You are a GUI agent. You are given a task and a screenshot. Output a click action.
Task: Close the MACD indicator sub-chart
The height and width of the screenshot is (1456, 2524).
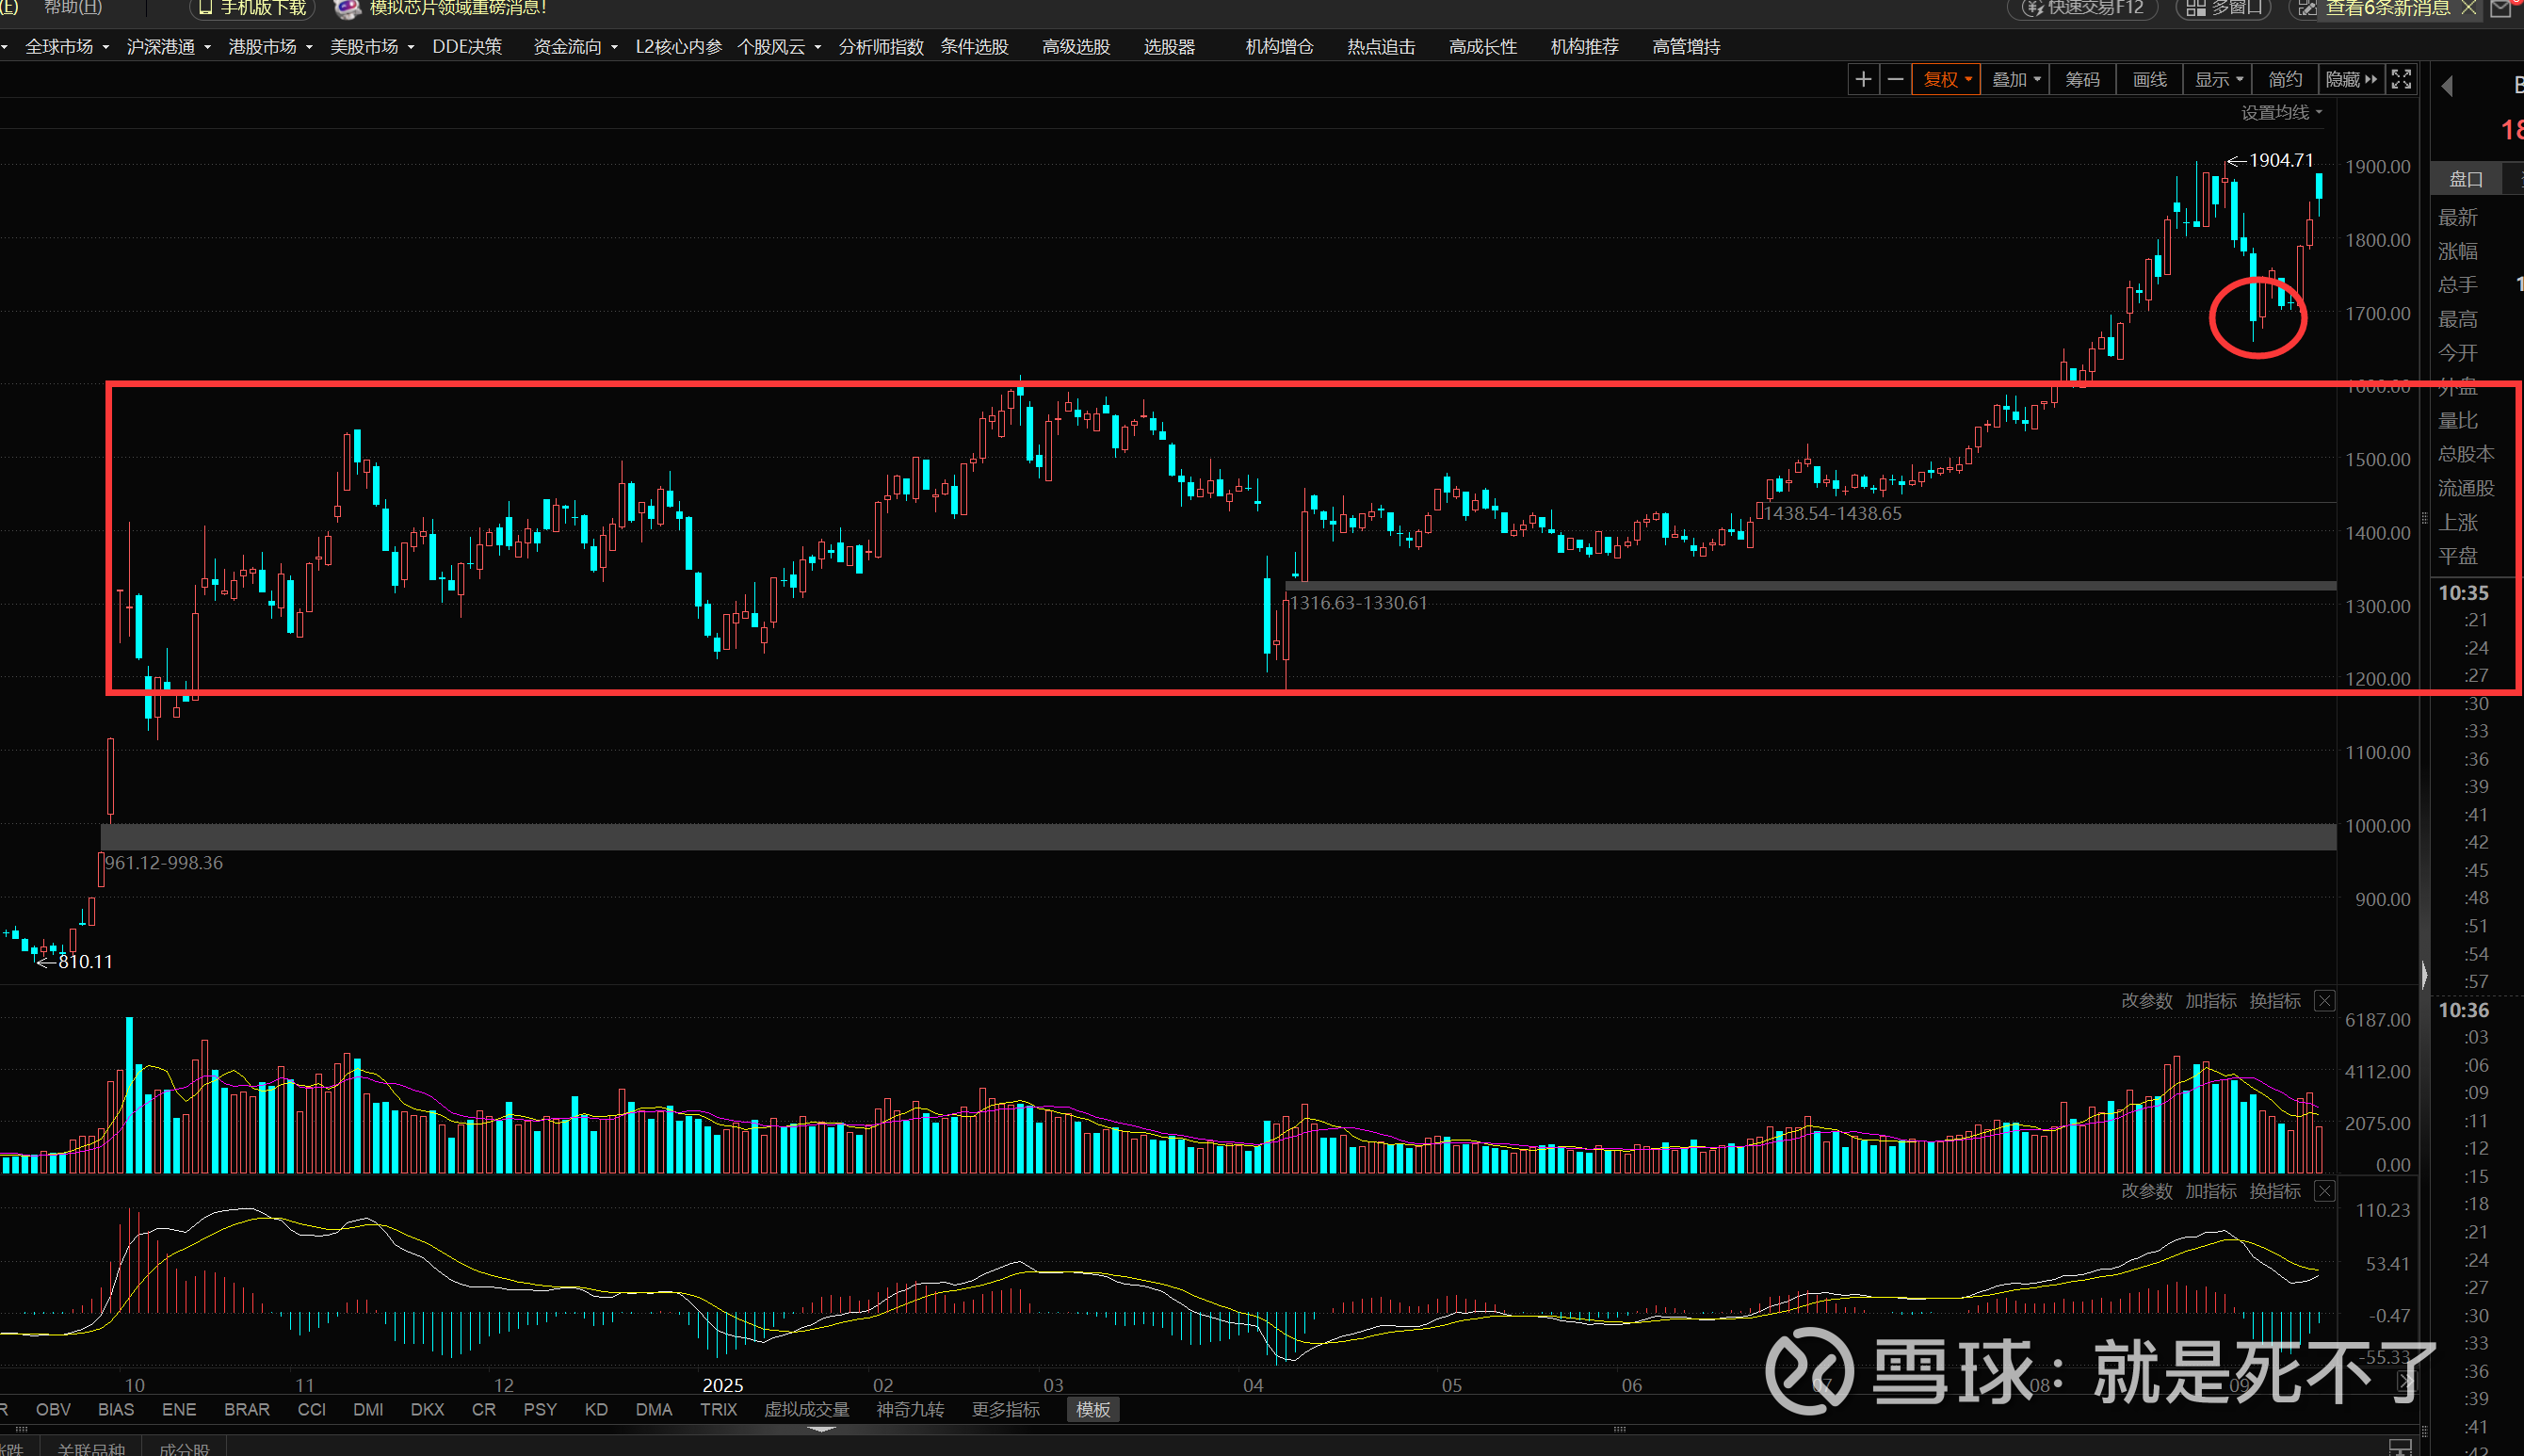coord(2325,1191)
